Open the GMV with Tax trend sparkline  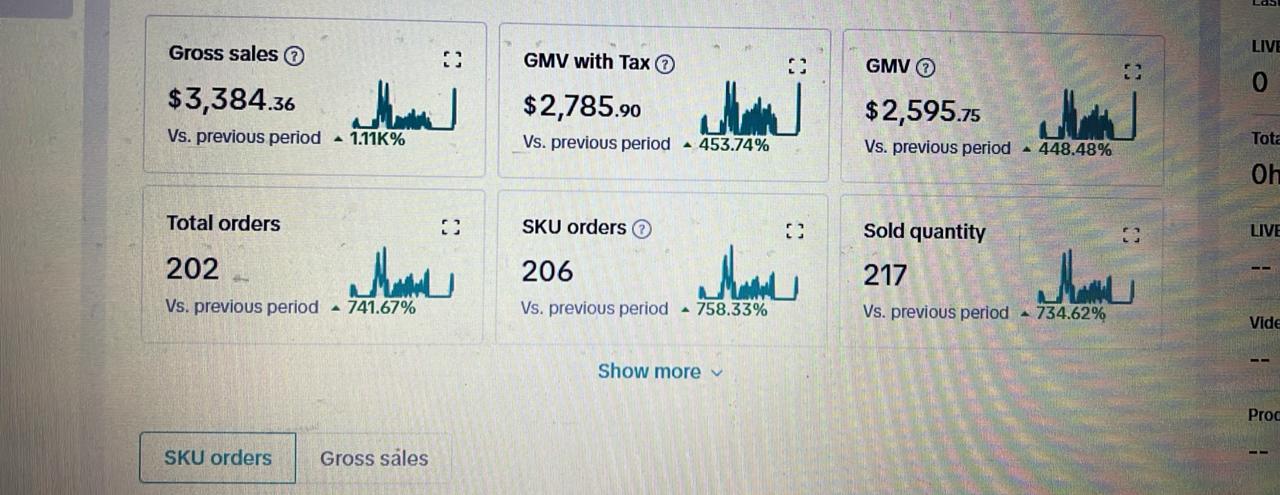pyautogui.click(x=750, y=112)
